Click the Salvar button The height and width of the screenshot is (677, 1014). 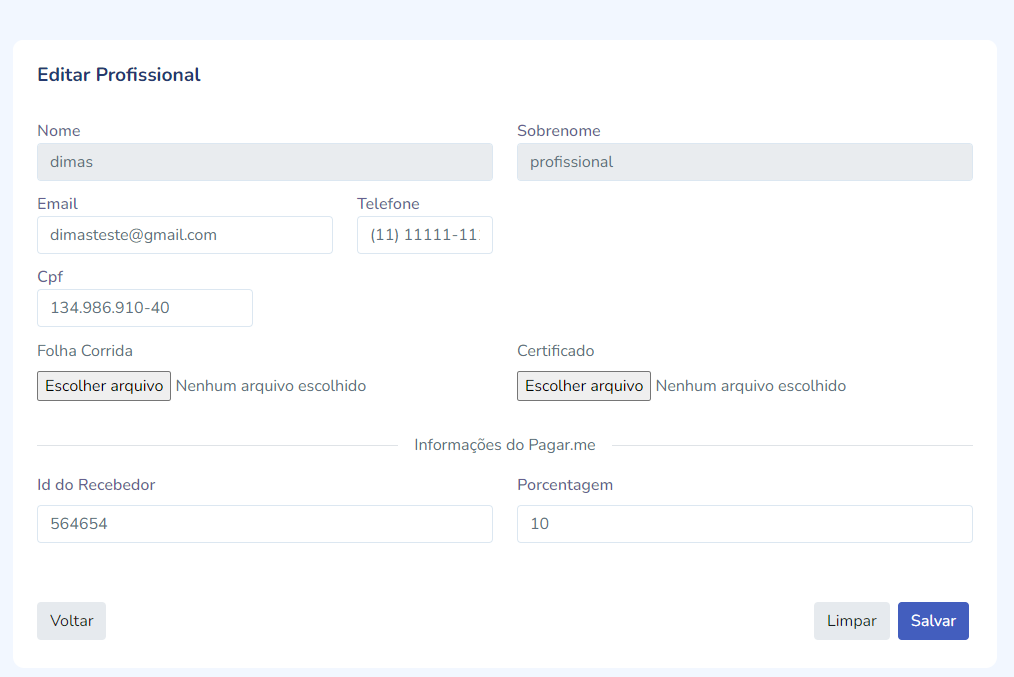coord(932,621)
